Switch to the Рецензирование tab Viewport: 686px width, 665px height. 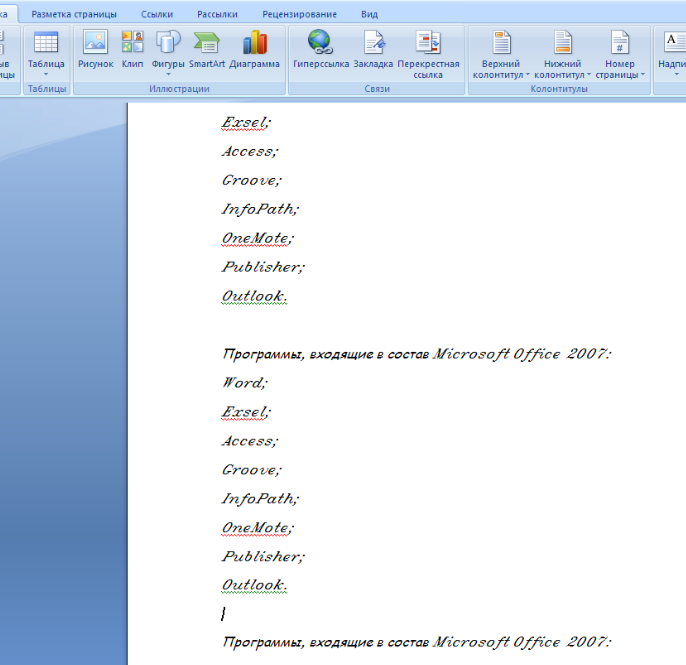(x=300, y=14)
